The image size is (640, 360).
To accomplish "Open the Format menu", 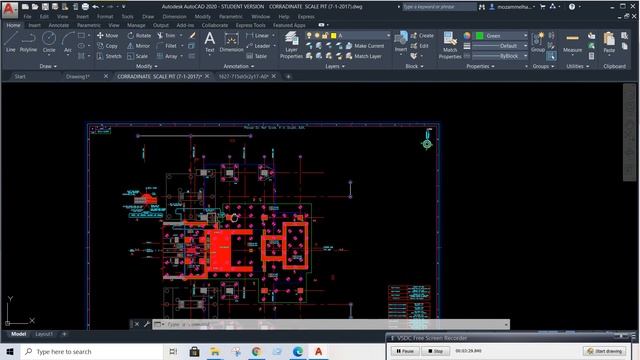I will click(105, 17).
